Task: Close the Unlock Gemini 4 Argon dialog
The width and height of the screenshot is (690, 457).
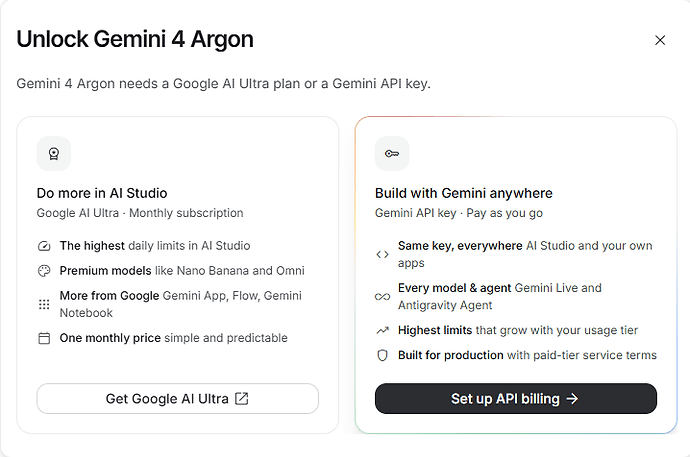Action: (660, 40)
